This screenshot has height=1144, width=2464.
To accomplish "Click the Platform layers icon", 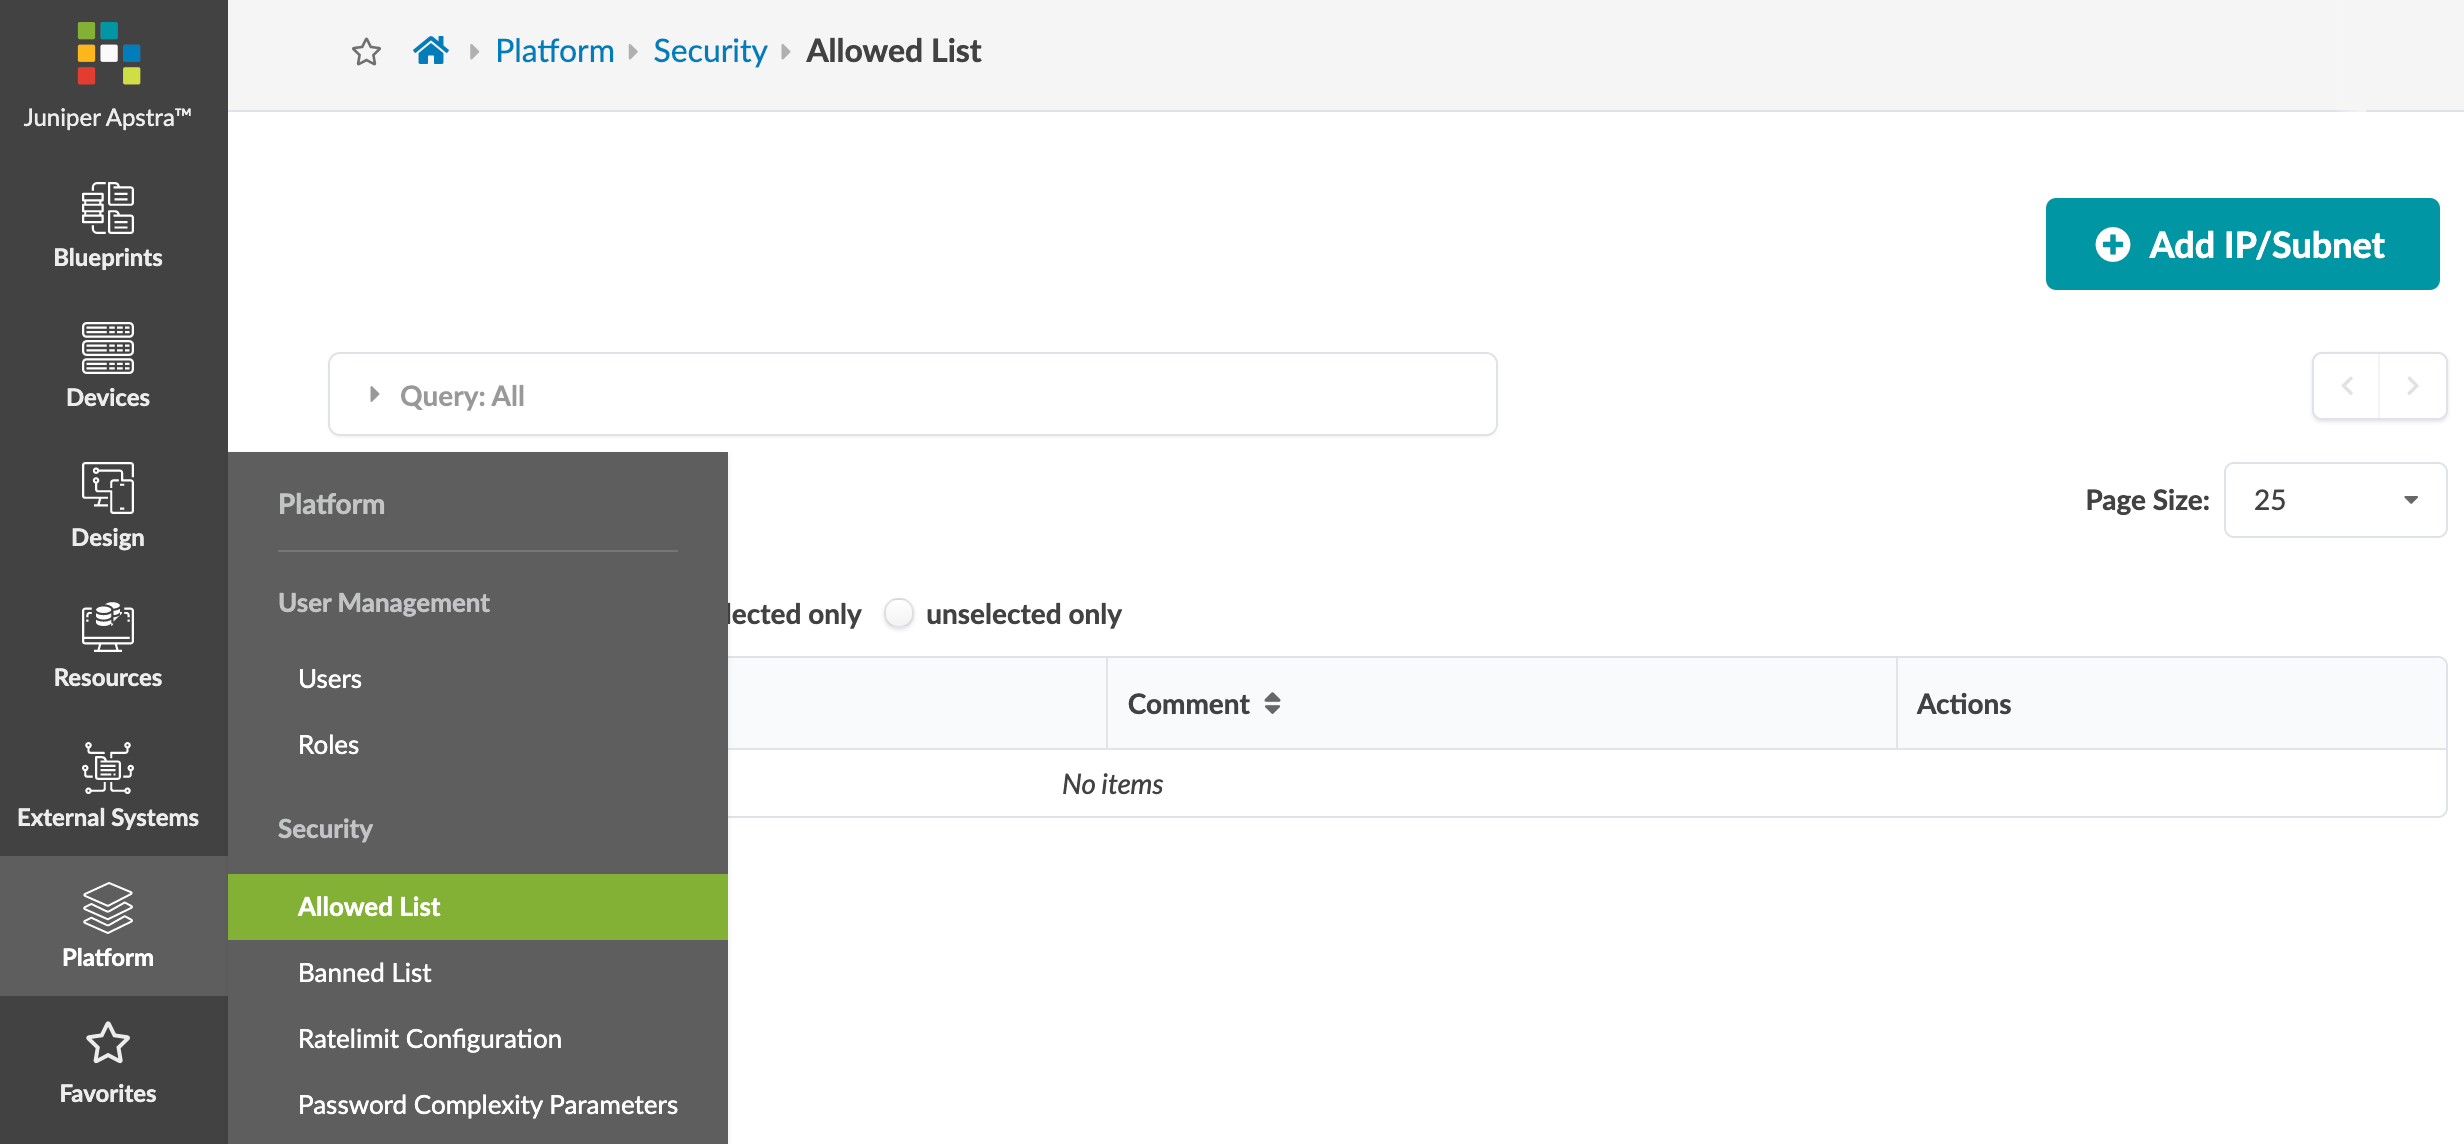I will coord(108,908).
